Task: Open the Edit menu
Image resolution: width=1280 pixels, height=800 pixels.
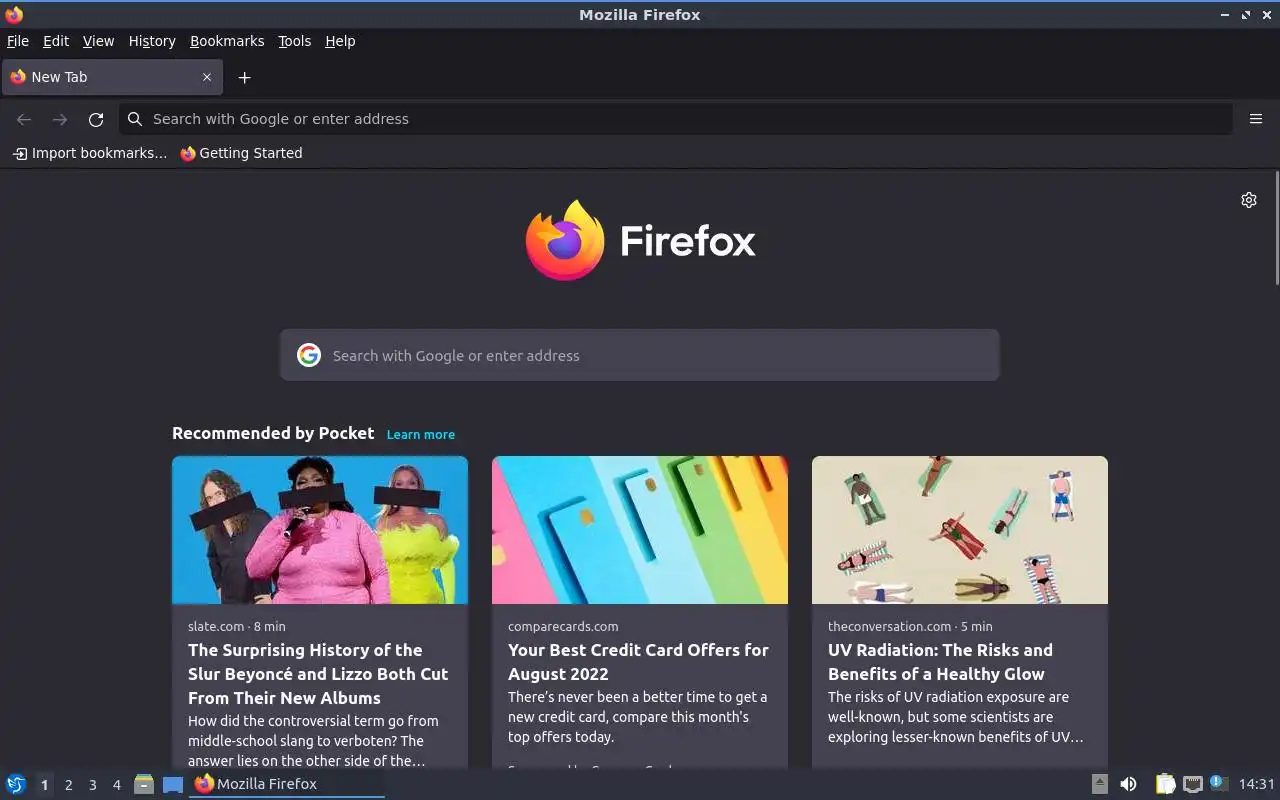Action: (x=56, y=41)
